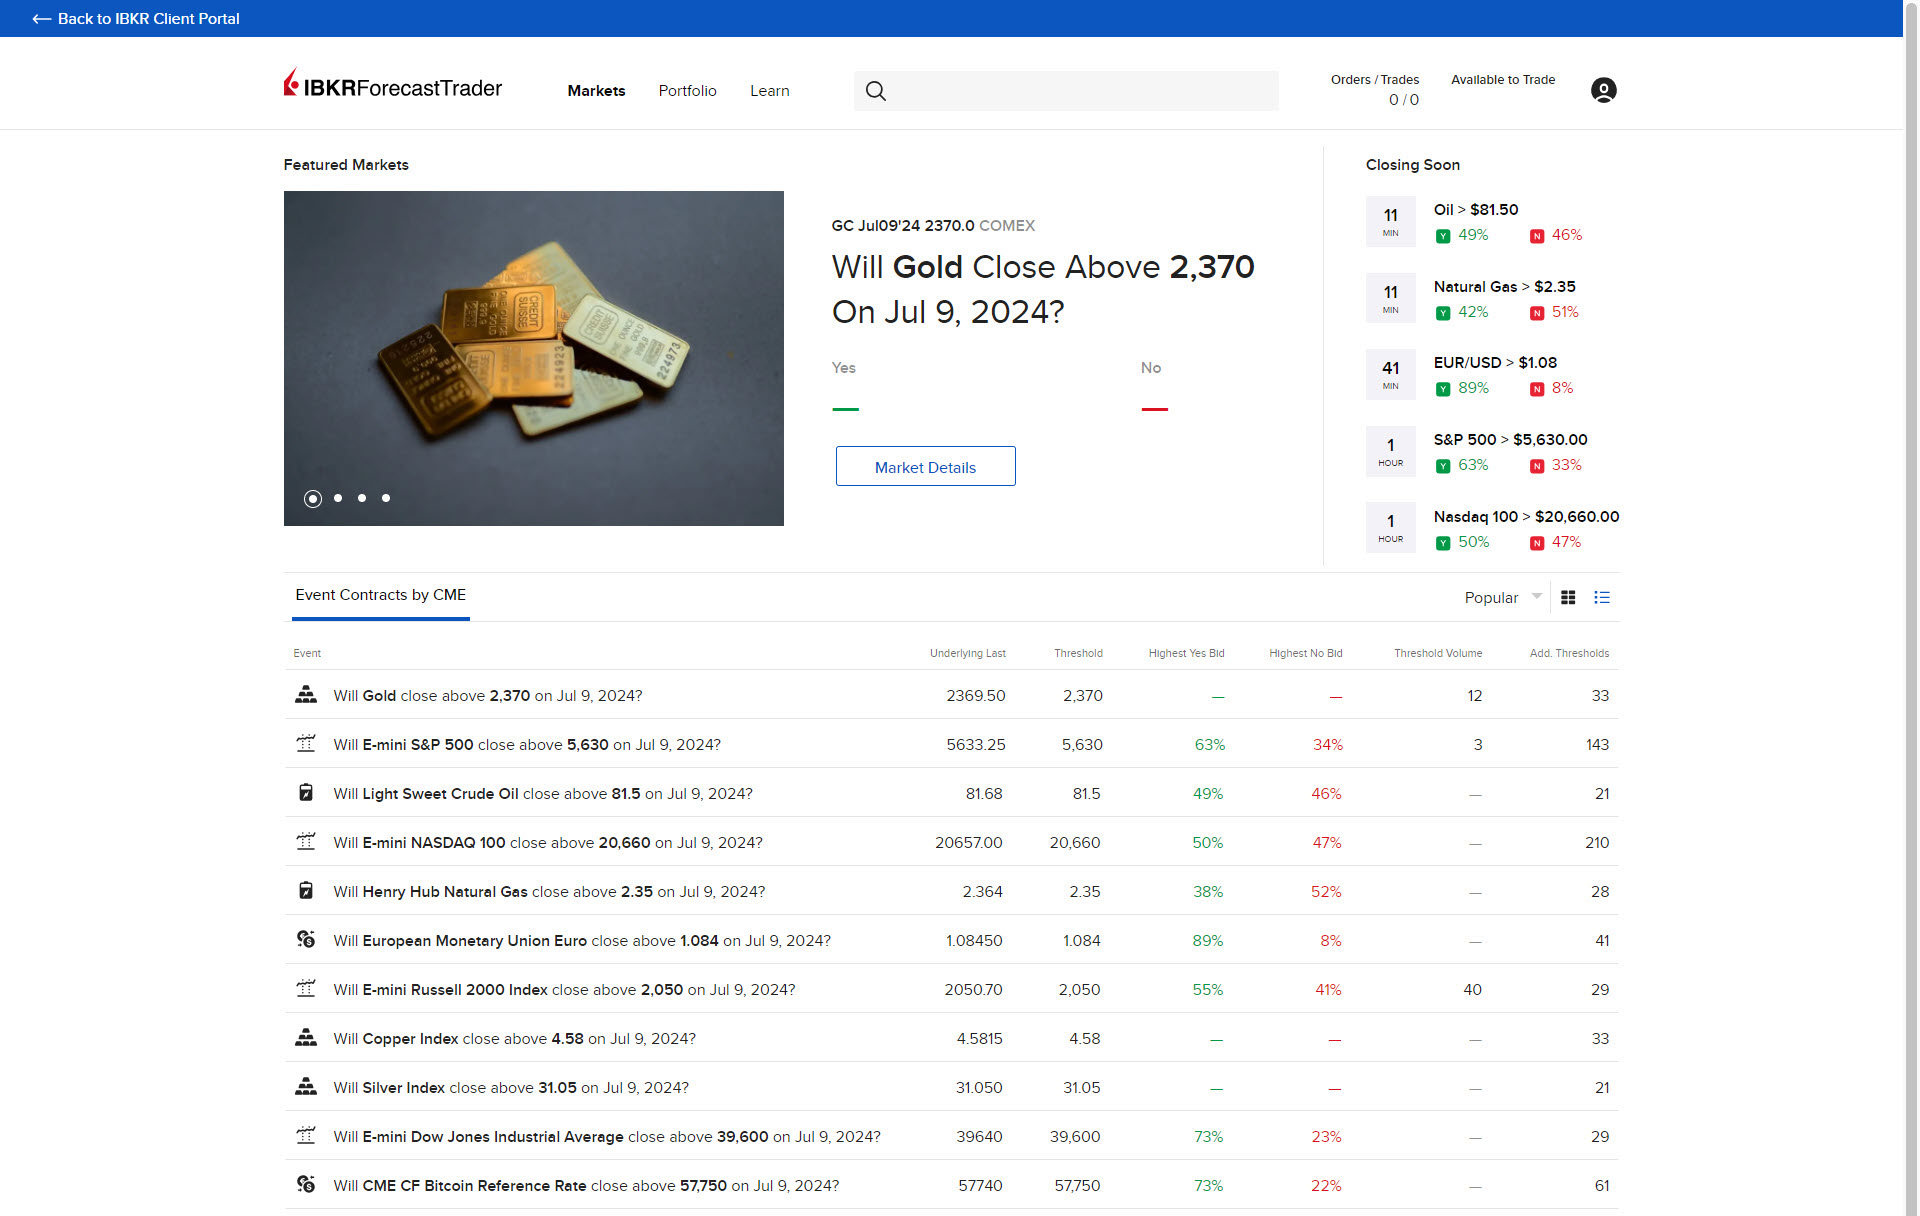This screenshot has height=1216, width=1920.
Task: Open the Markets navigation menu
Action: tap(595, 90)
